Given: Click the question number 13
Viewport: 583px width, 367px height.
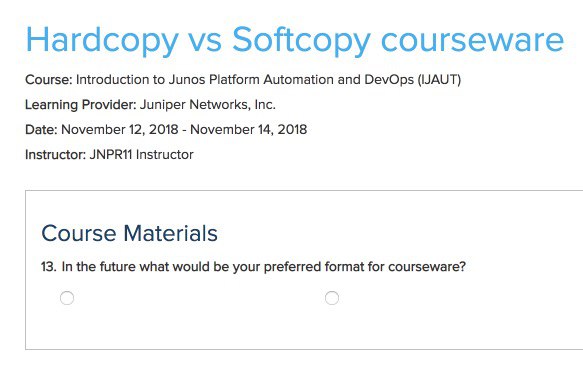Looking at the screenshot, I should (x=49, y=267).
